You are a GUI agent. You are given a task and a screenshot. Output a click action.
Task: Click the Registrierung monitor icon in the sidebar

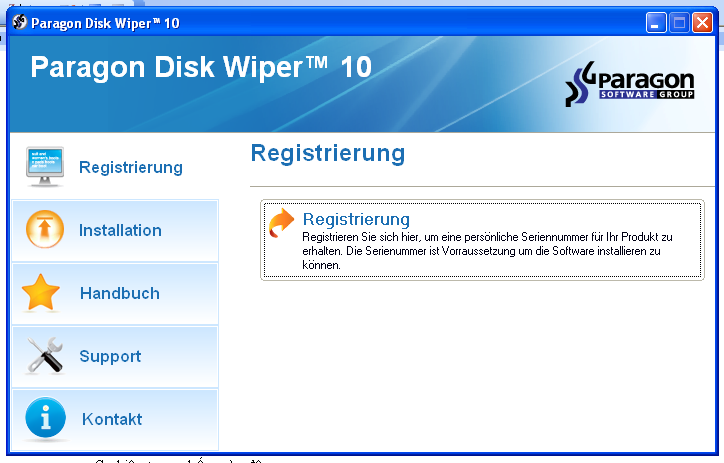45,167
